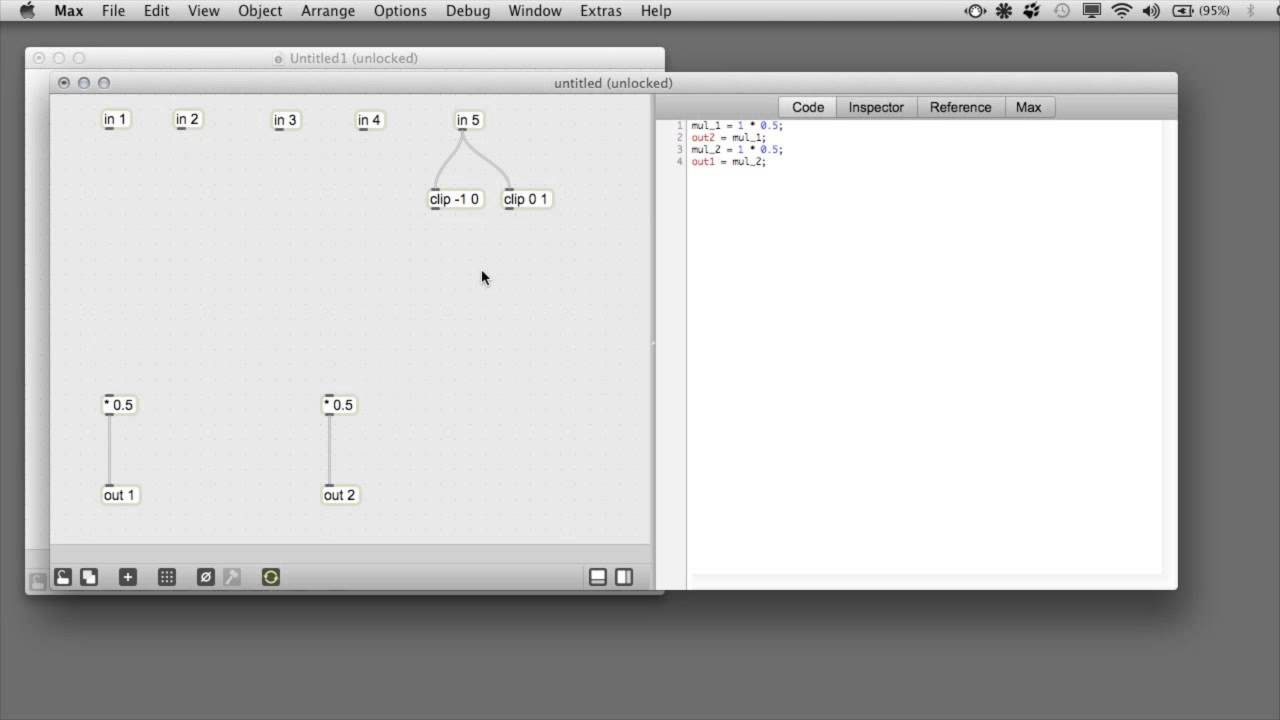The height and width of the screenshot is (720, 1280).
Task: Select the clip 0 1 object
Action: pyautogui.click(x=526, y=199)
